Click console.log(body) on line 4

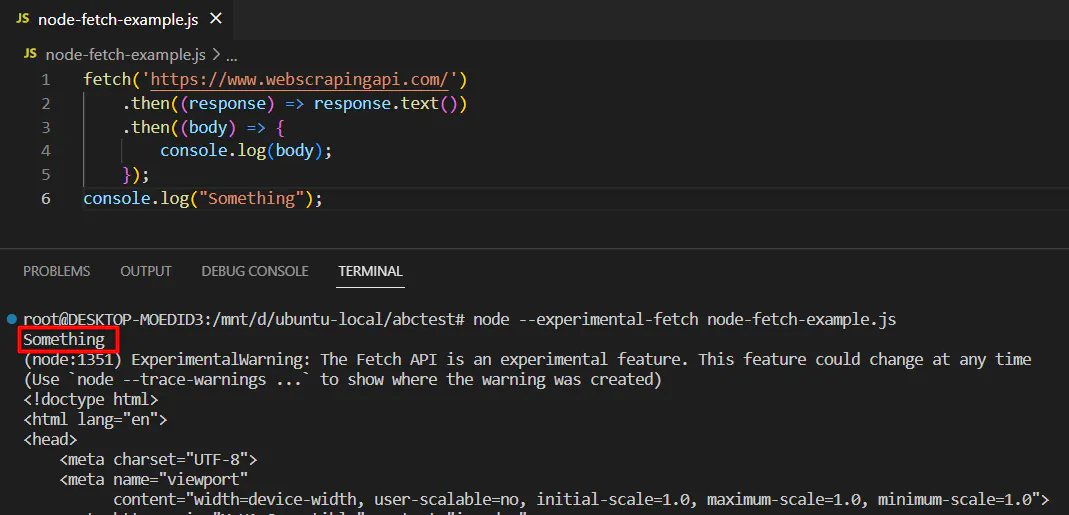241,151
